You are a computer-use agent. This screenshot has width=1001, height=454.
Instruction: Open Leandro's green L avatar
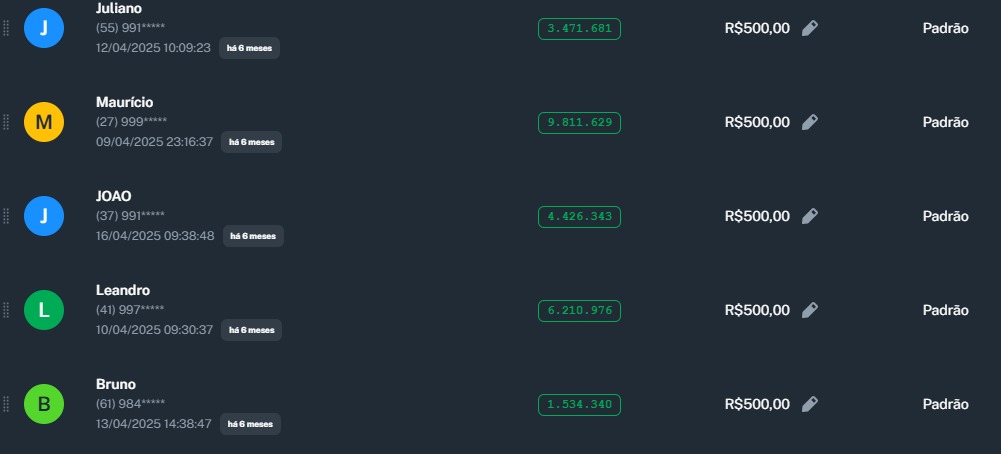coord(44,311)
